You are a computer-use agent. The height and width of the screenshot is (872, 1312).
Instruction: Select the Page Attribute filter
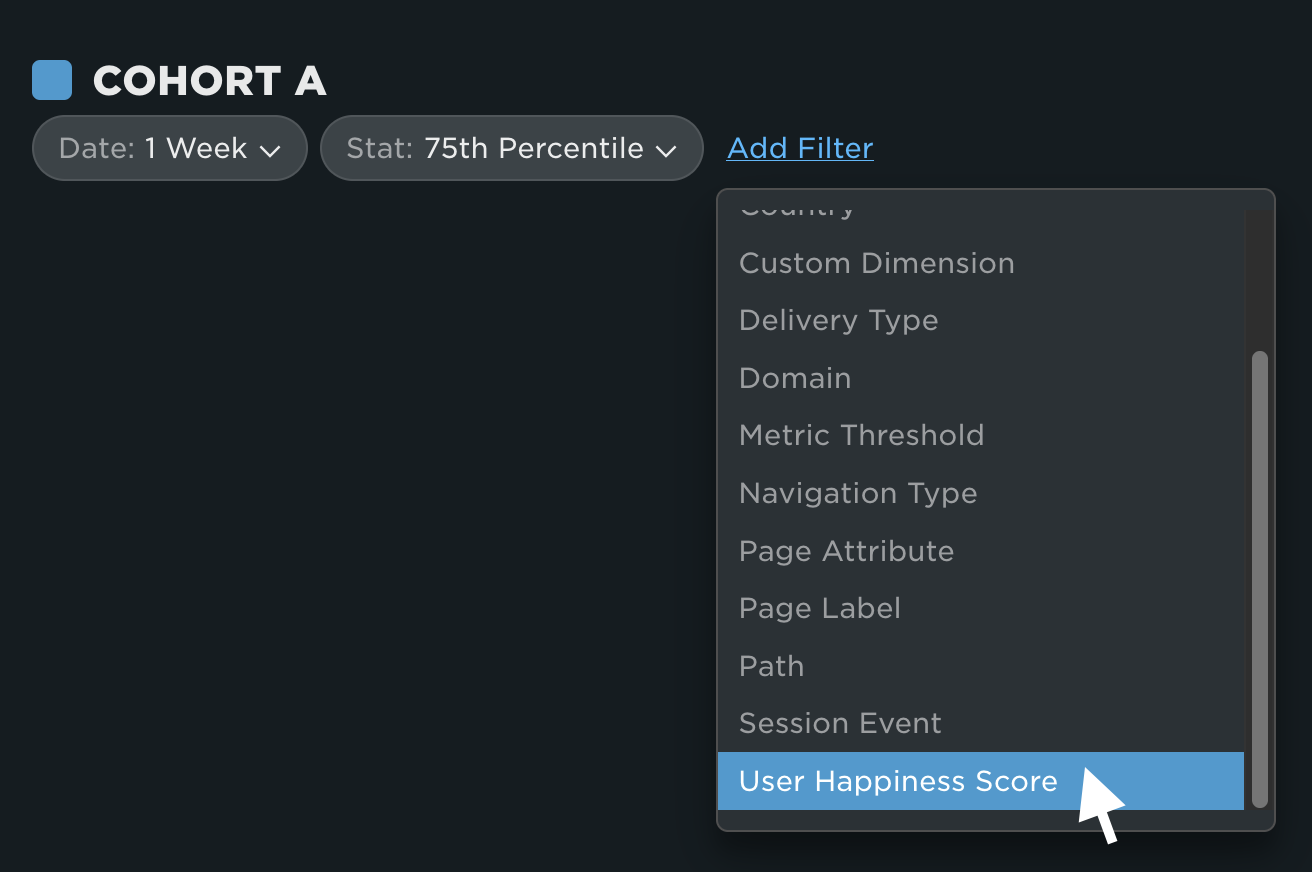(981, 551)
